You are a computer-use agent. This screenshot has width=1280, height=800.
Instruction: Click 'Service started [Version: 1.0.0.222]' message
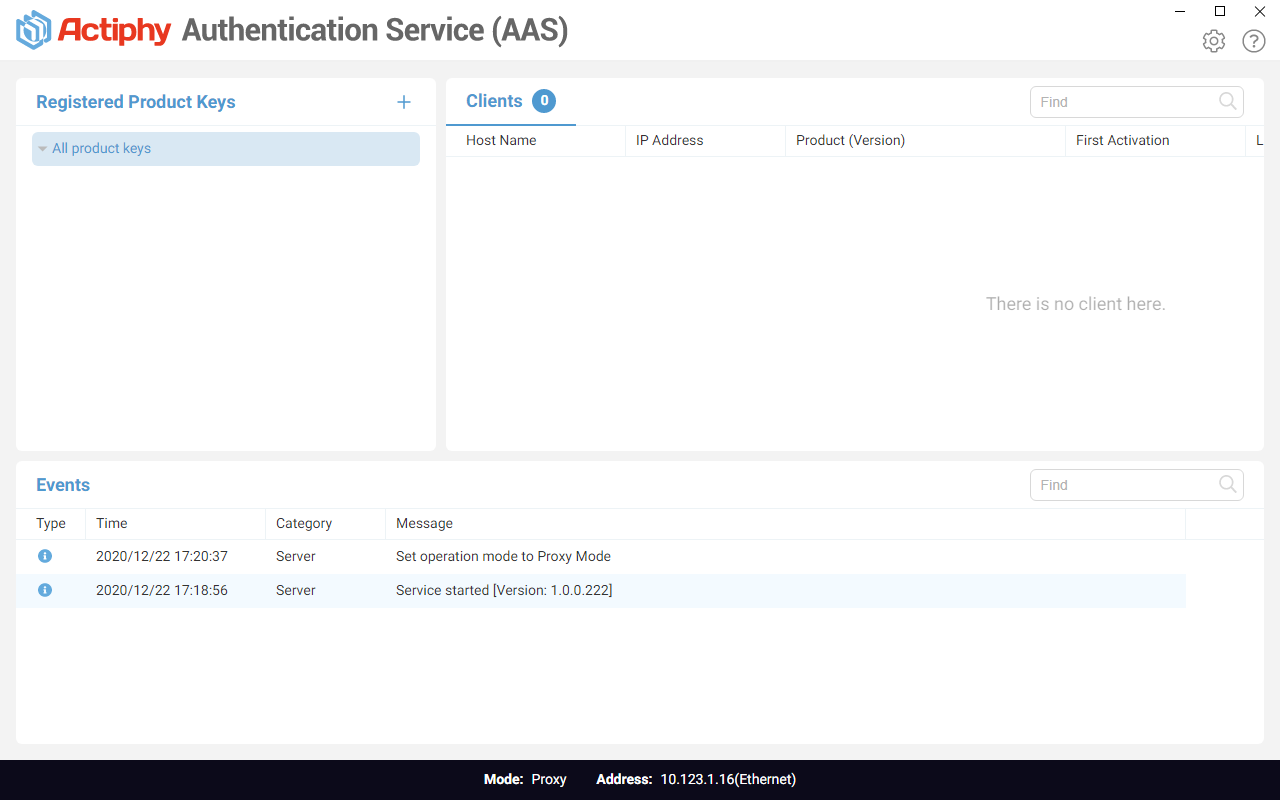[x=504, y=590]
